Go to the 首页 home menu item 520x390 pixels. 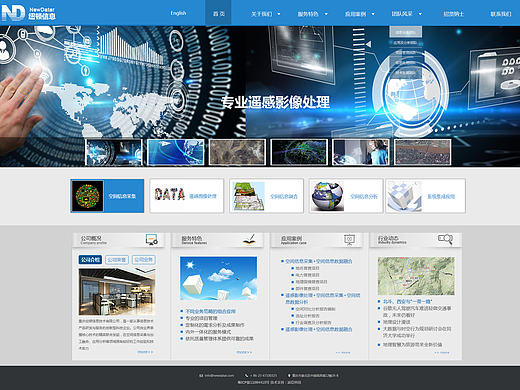(x=219, y=14)
